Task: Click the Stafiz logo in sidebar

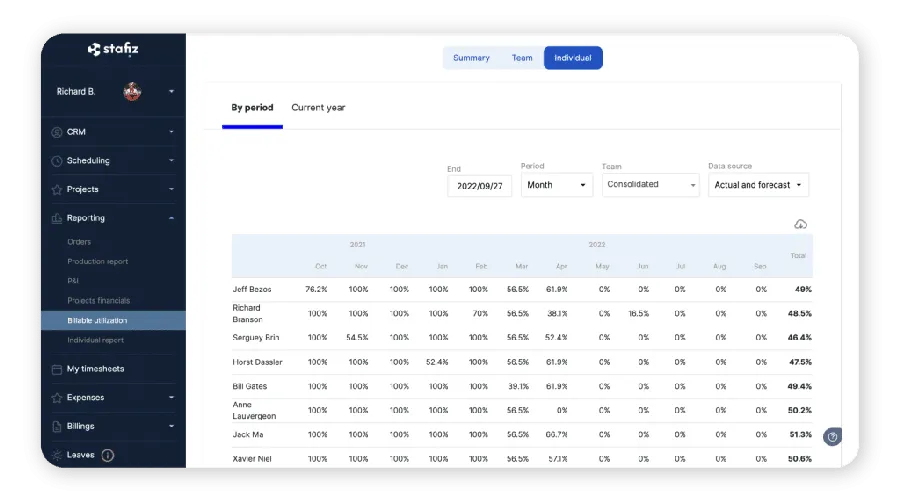Action: click(113, 49)
